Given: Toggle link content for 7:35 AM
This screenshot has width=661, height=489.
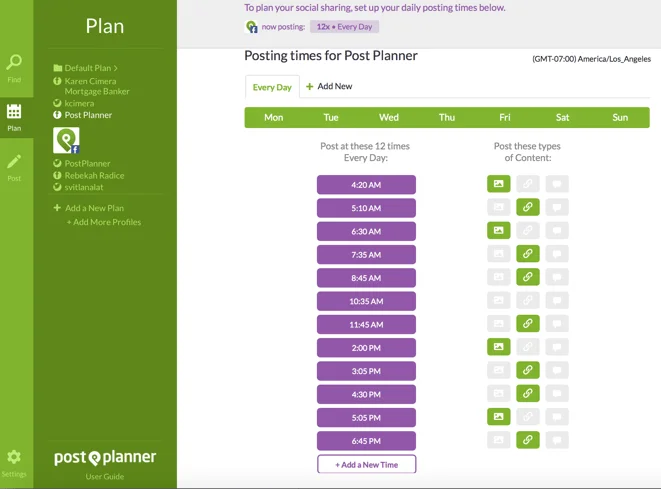Looking at the screenshot, I should (528, 254).
